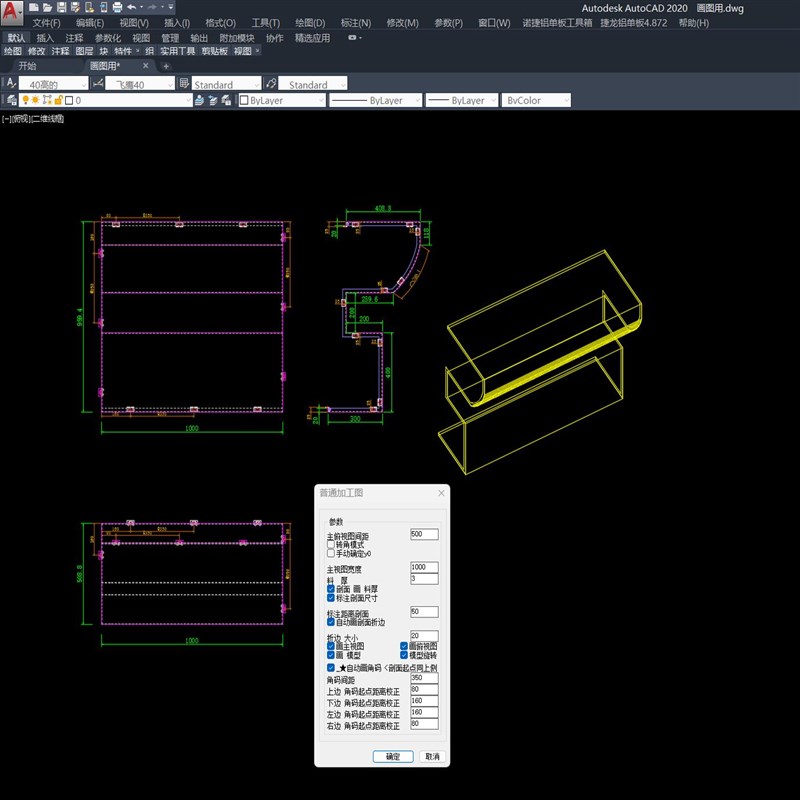Open the 文件(F) menu
This screenshot has width=800, height=800.
click(x=46, y=23)
